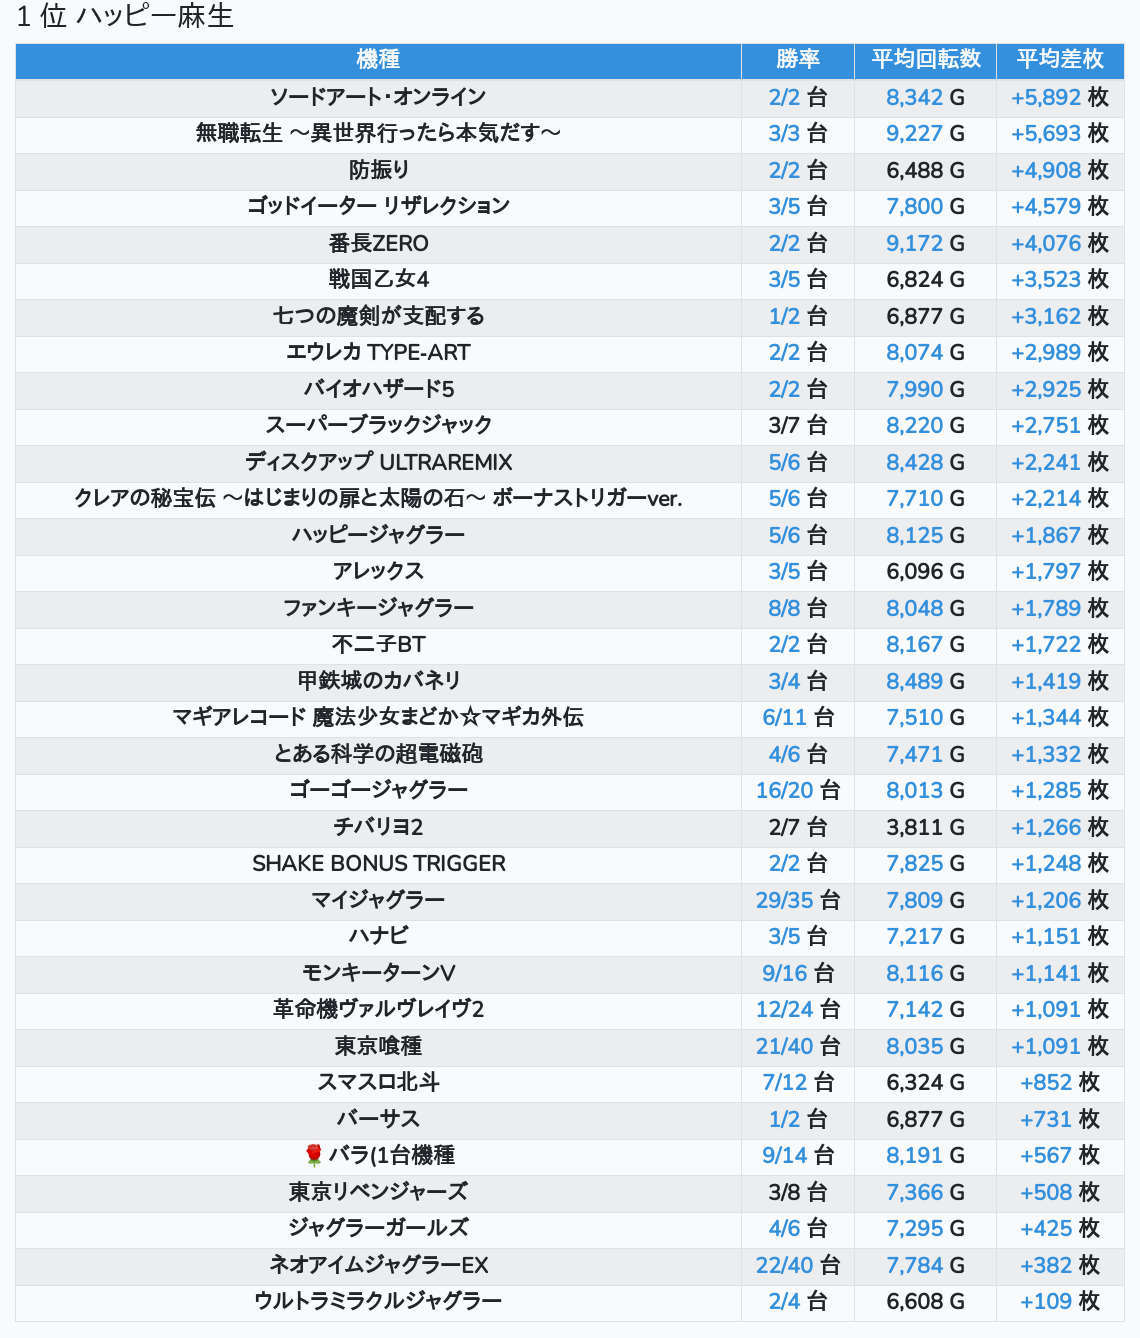Screen dimensions: 1140x1338
Task: Select the ディスクアップ ULTRAREMIX machine row name
Action: point(378,462)
